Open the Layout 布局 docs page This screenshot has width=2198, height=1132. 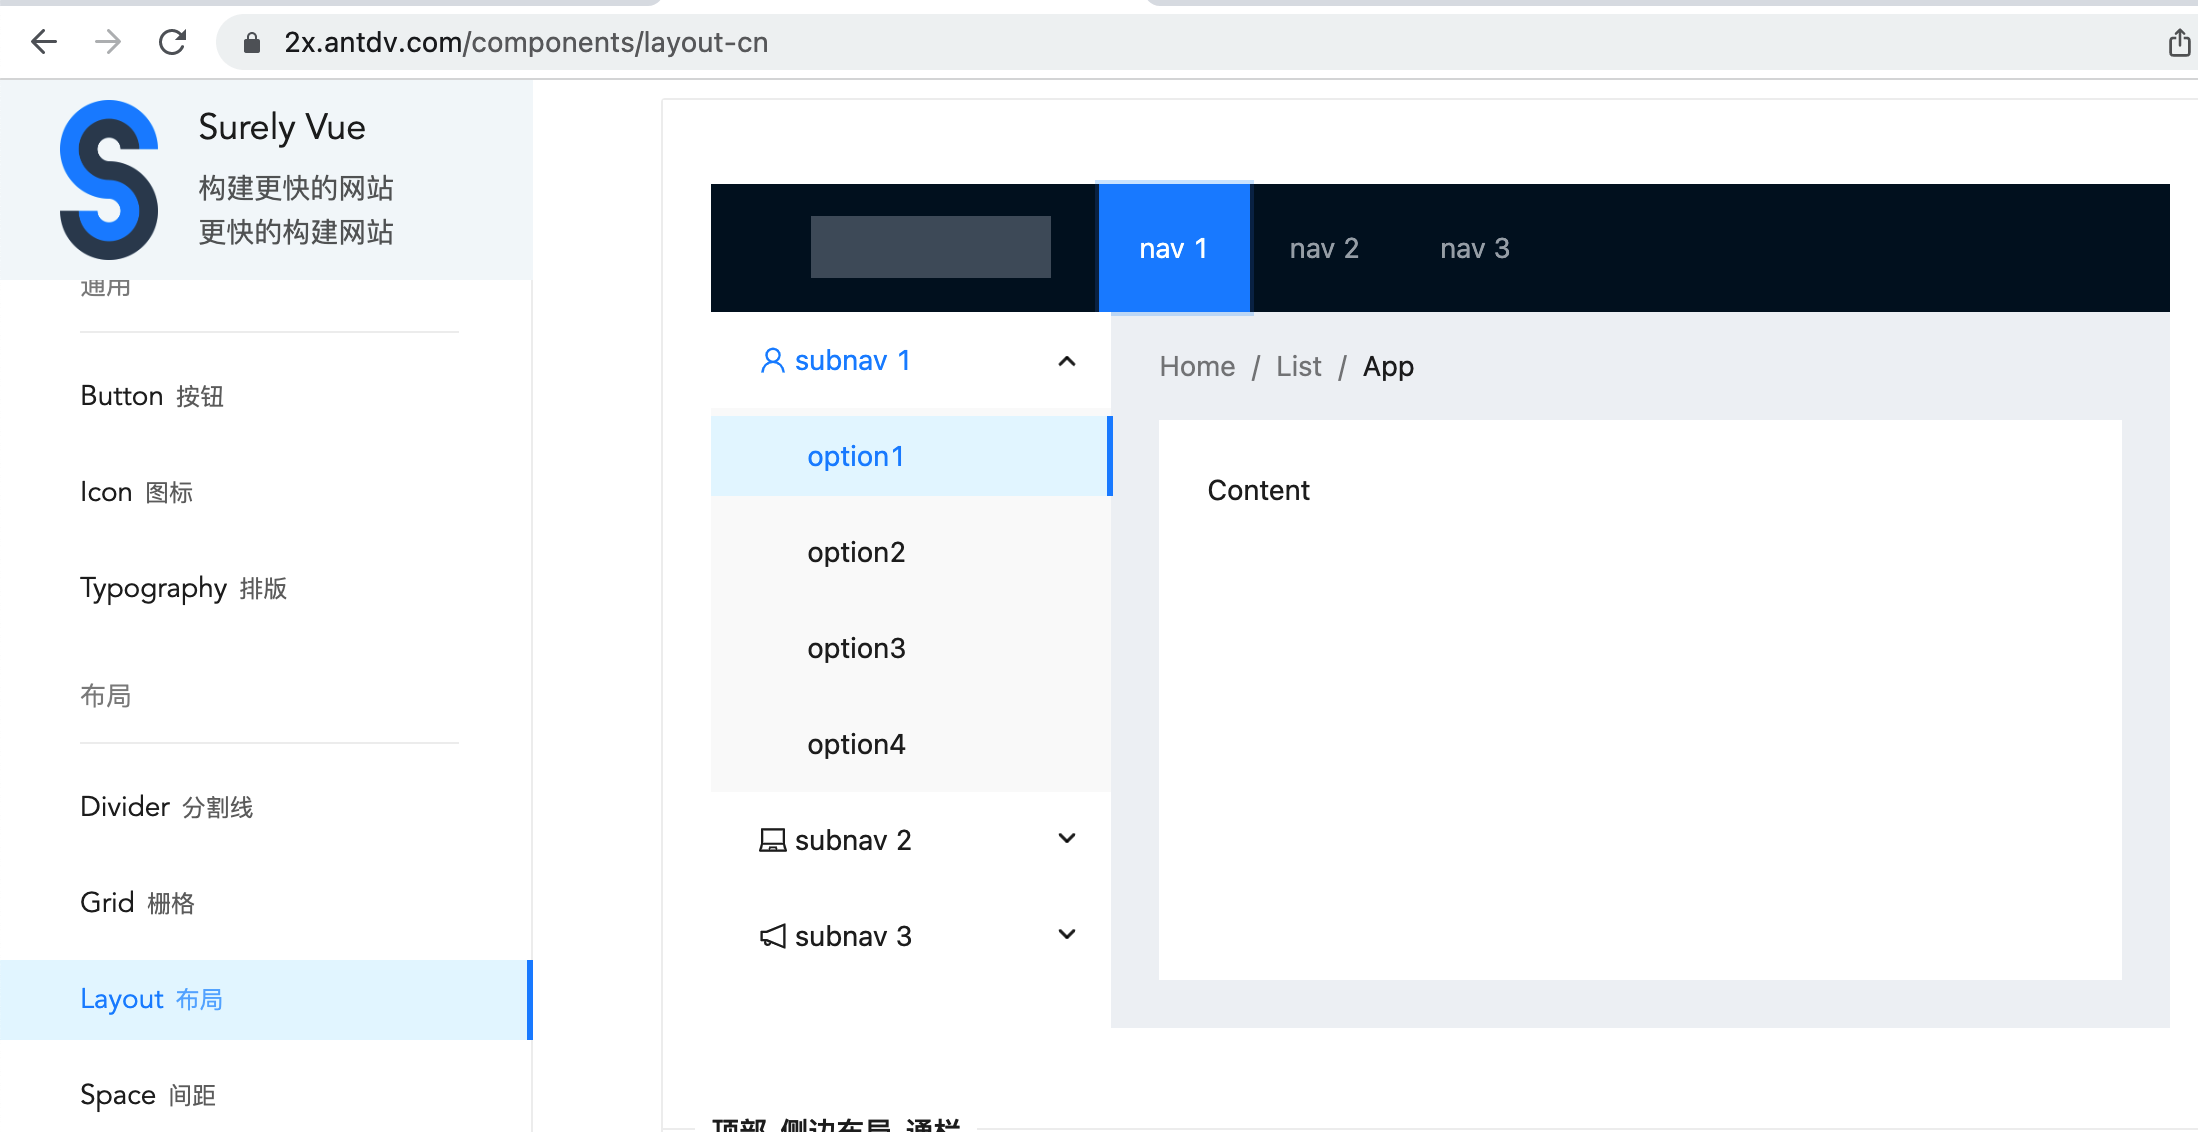pyautogui.click(x=265, y=999)
